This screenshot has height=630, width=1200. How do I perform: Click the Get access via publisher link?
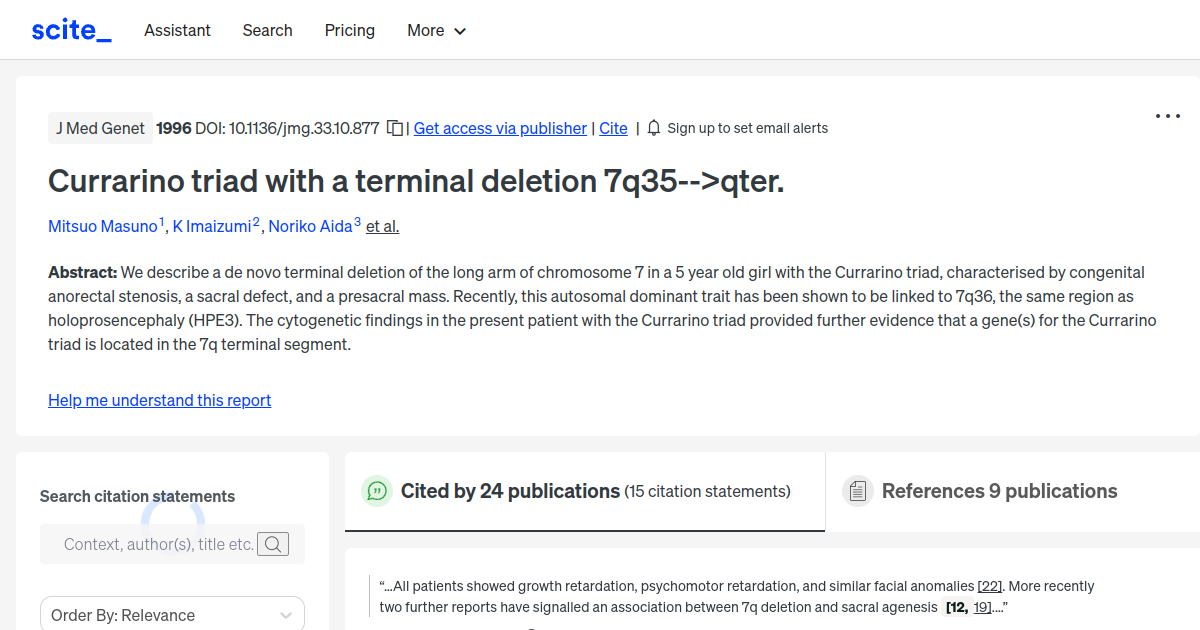[x=500, y=128]
